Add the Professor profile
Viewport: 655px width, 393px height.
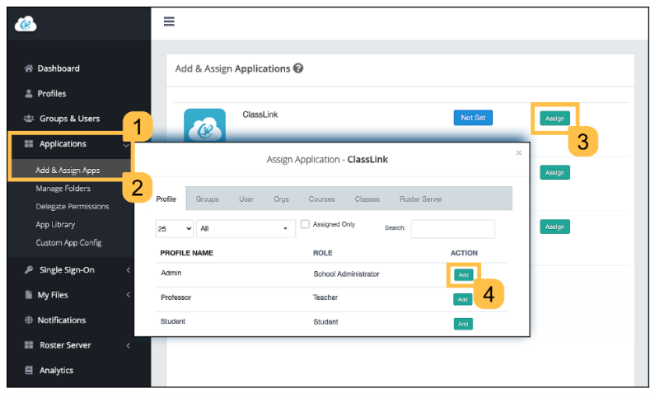coord(462,299)
